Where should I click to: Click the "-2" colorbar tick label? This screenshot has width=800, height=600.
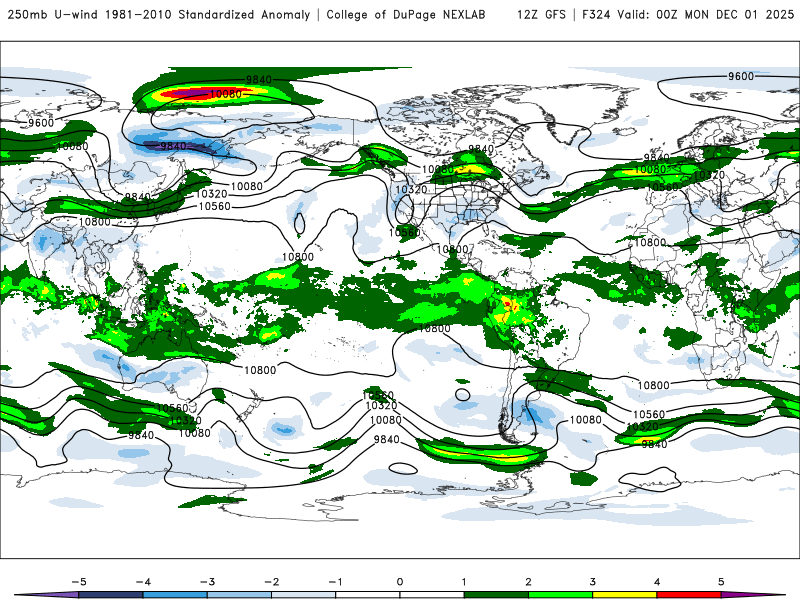[x=271, y=582]
